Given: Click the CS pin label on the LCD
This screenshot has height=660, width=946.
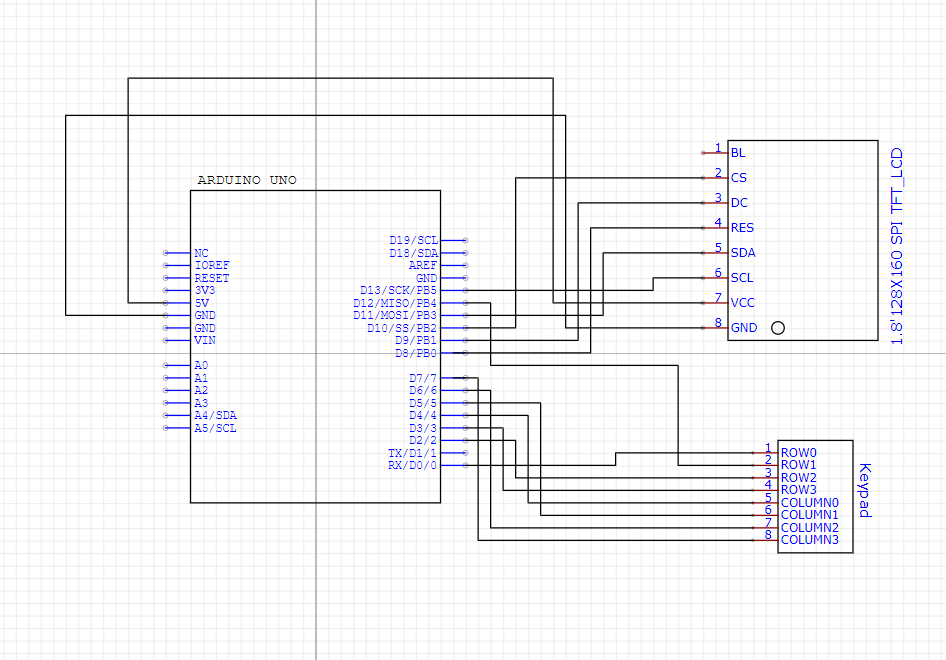Looking at the screenshot, I should pos(738,178).
